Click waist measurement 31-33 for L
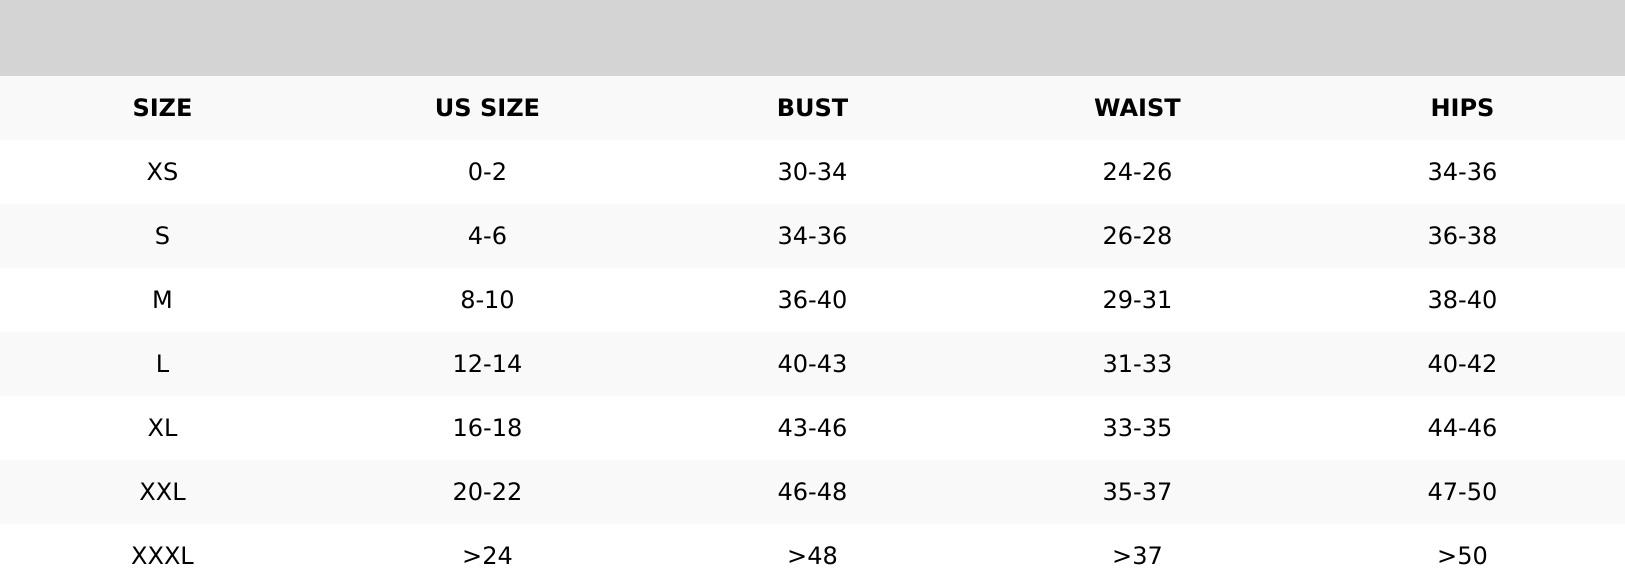Image resolution: width=1625 pixels, height=588 pixels. click(x=1137, y=364)
